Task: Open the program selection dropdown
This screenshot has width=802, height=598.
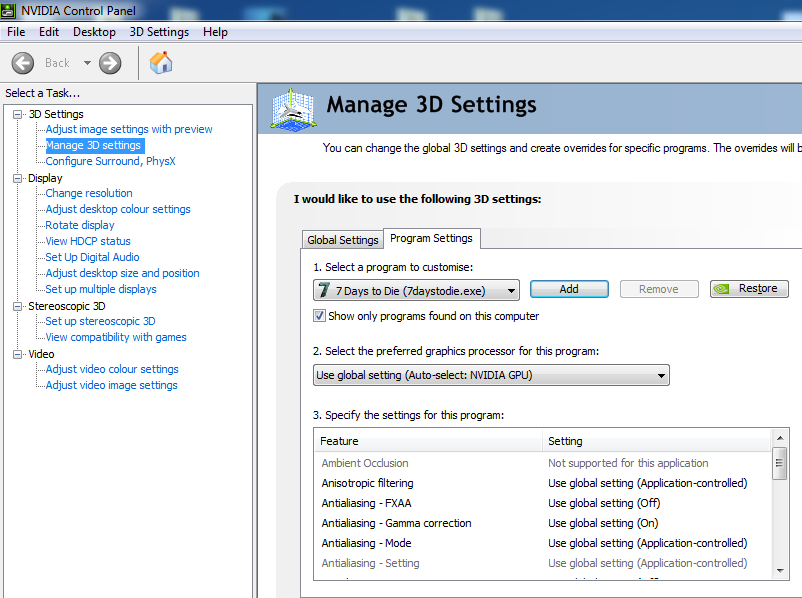Action: pos(416,290)
